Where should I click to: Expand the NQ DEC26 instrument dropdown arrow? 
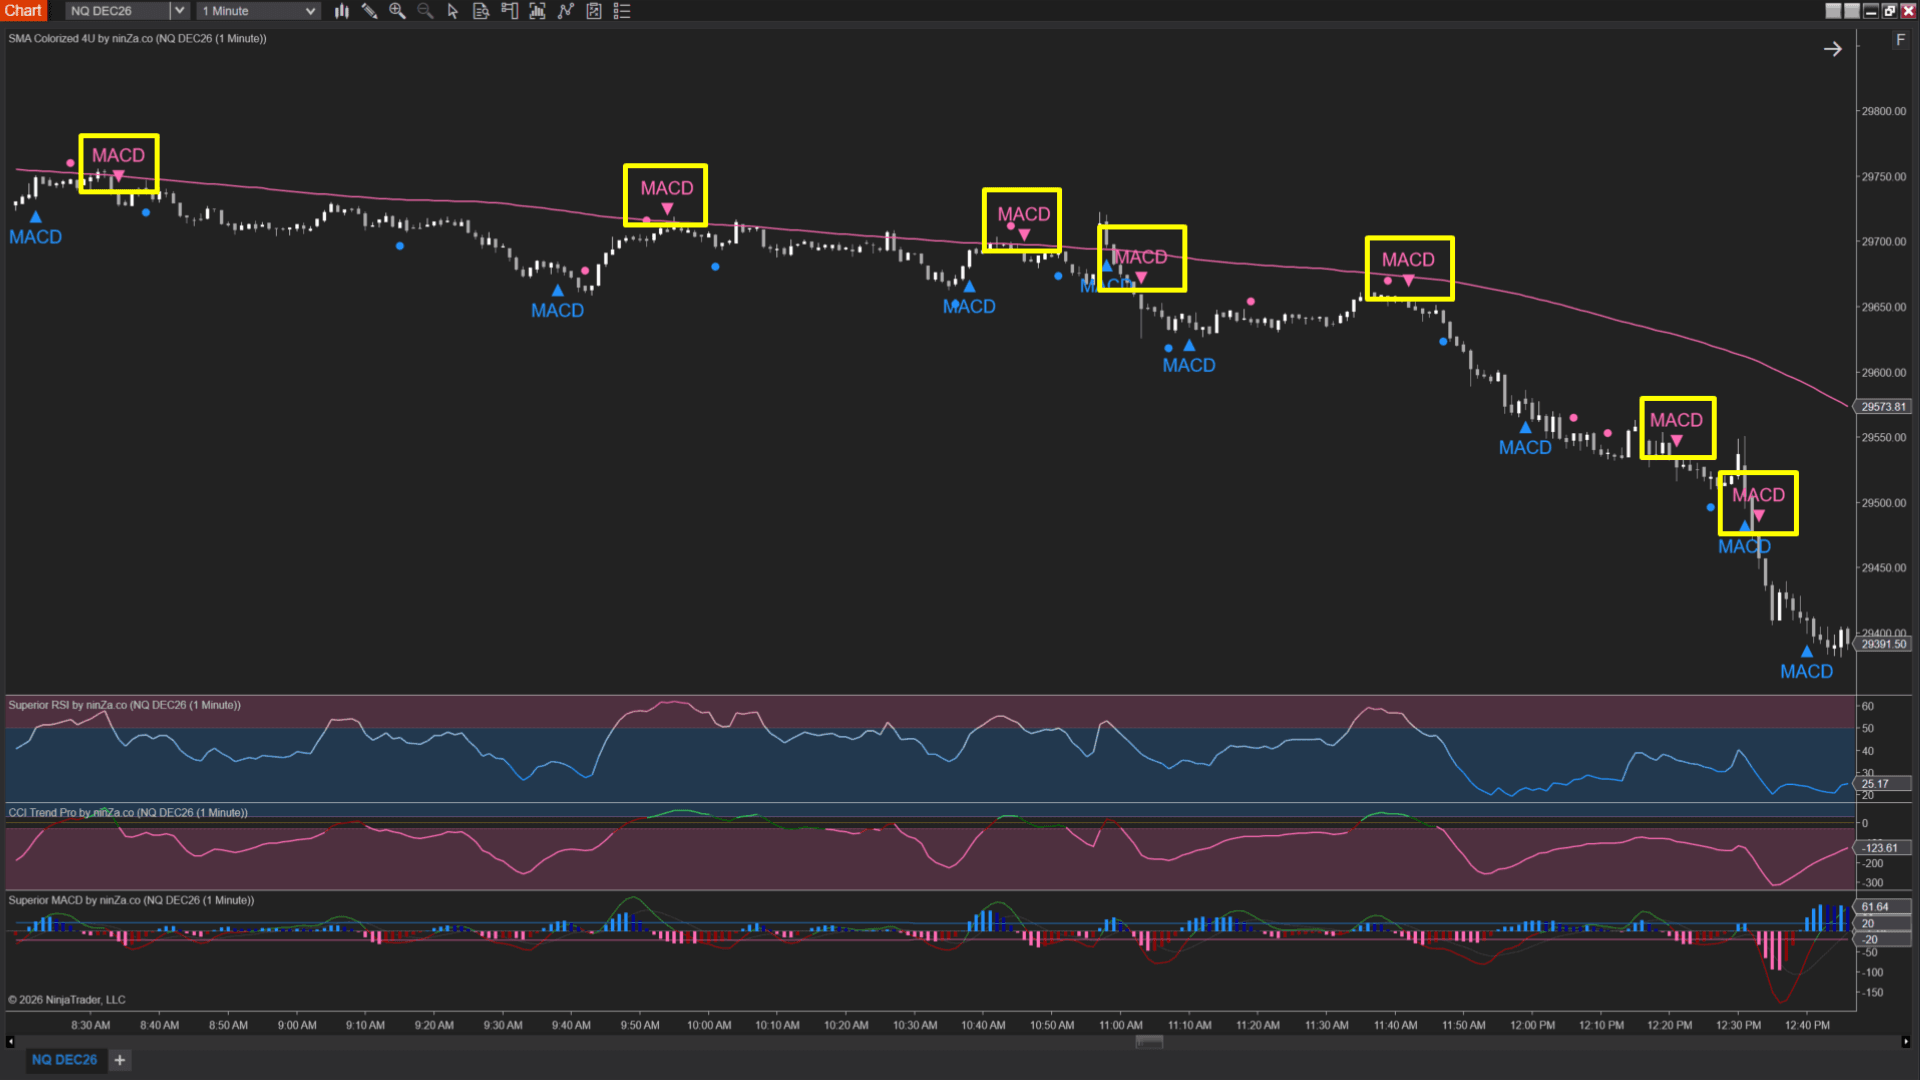(x=179, y=11)
